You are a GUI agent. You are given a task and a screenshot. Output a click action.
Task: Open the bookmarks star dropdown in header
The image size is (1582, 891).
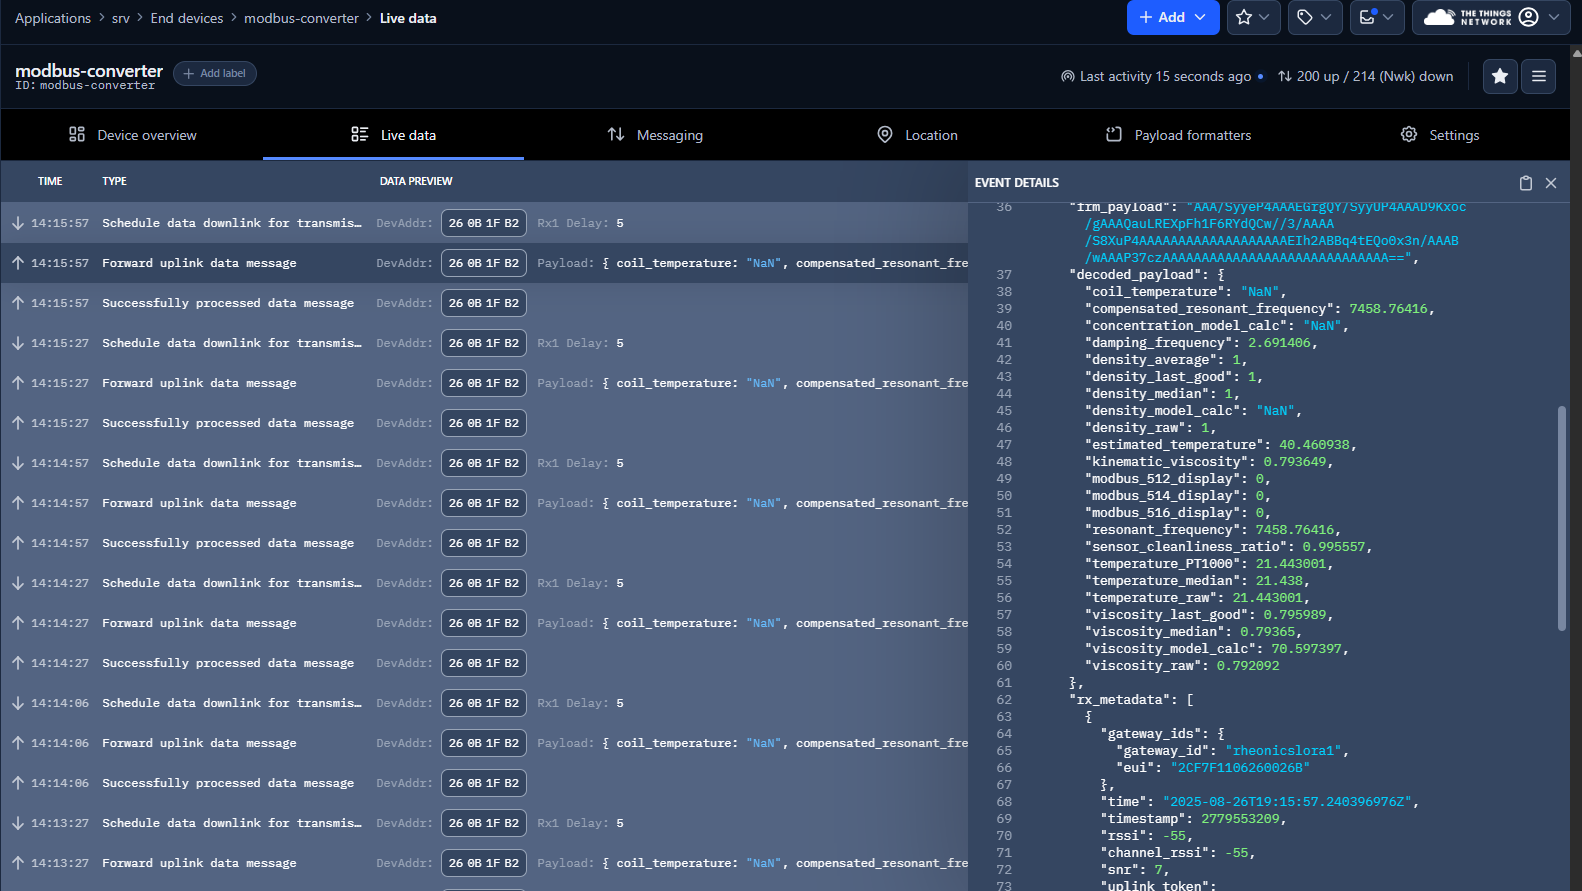click(x=1252, y=18)
